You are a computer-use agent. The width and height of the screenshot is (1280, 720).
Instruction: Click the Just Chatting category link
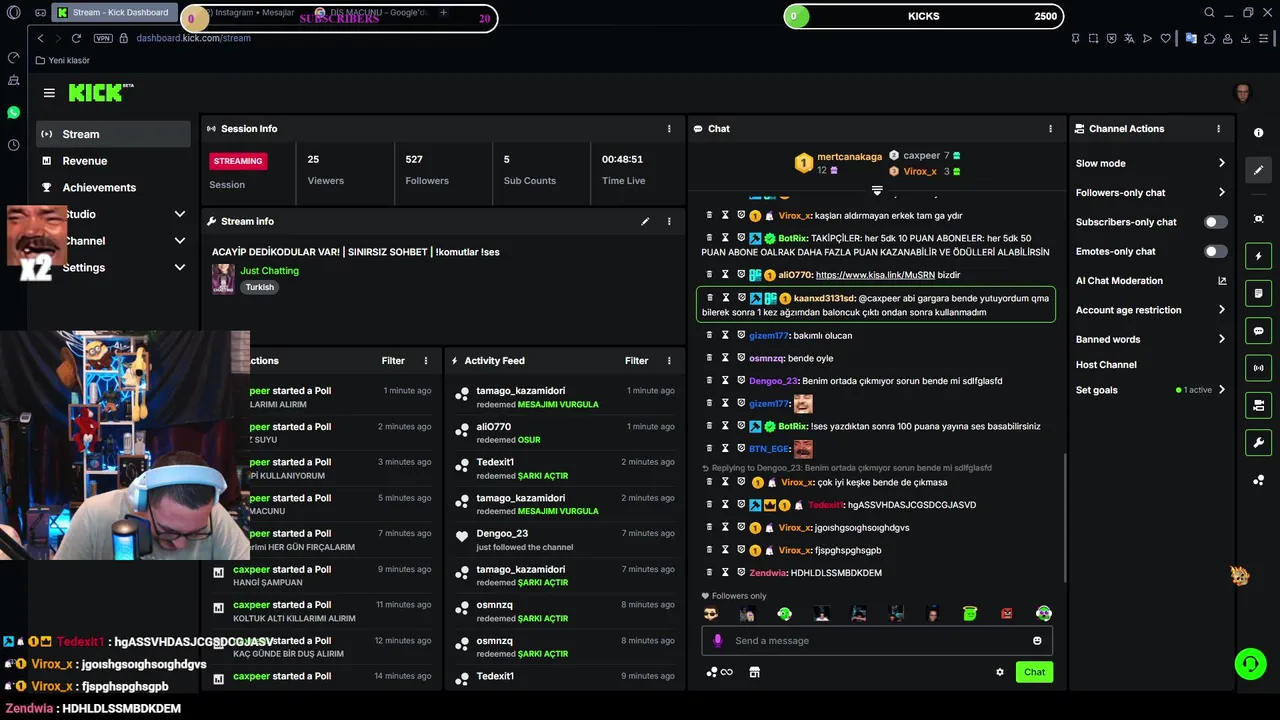(x=269, y=271)
